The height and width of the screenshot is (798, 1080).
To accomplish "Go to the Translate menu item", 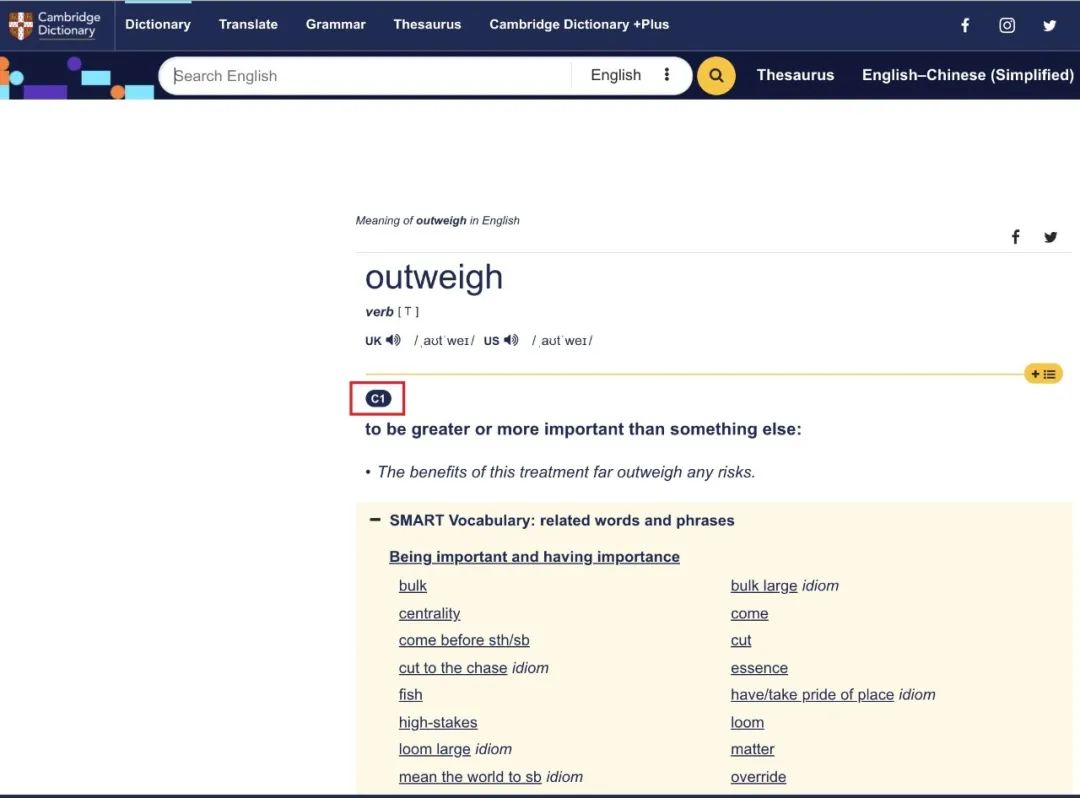I will (x=248, y=24).
